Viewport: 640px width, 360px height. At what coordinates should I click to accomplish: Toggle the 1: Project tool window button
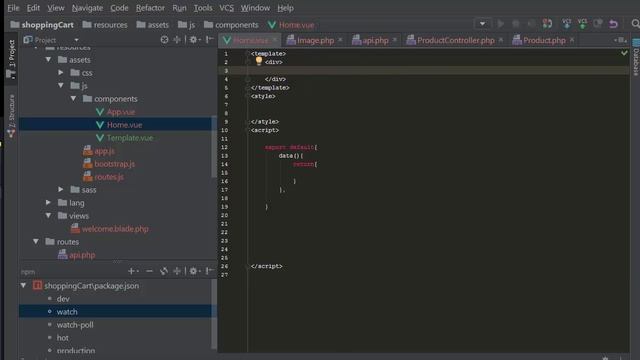[x=11, y=58]
